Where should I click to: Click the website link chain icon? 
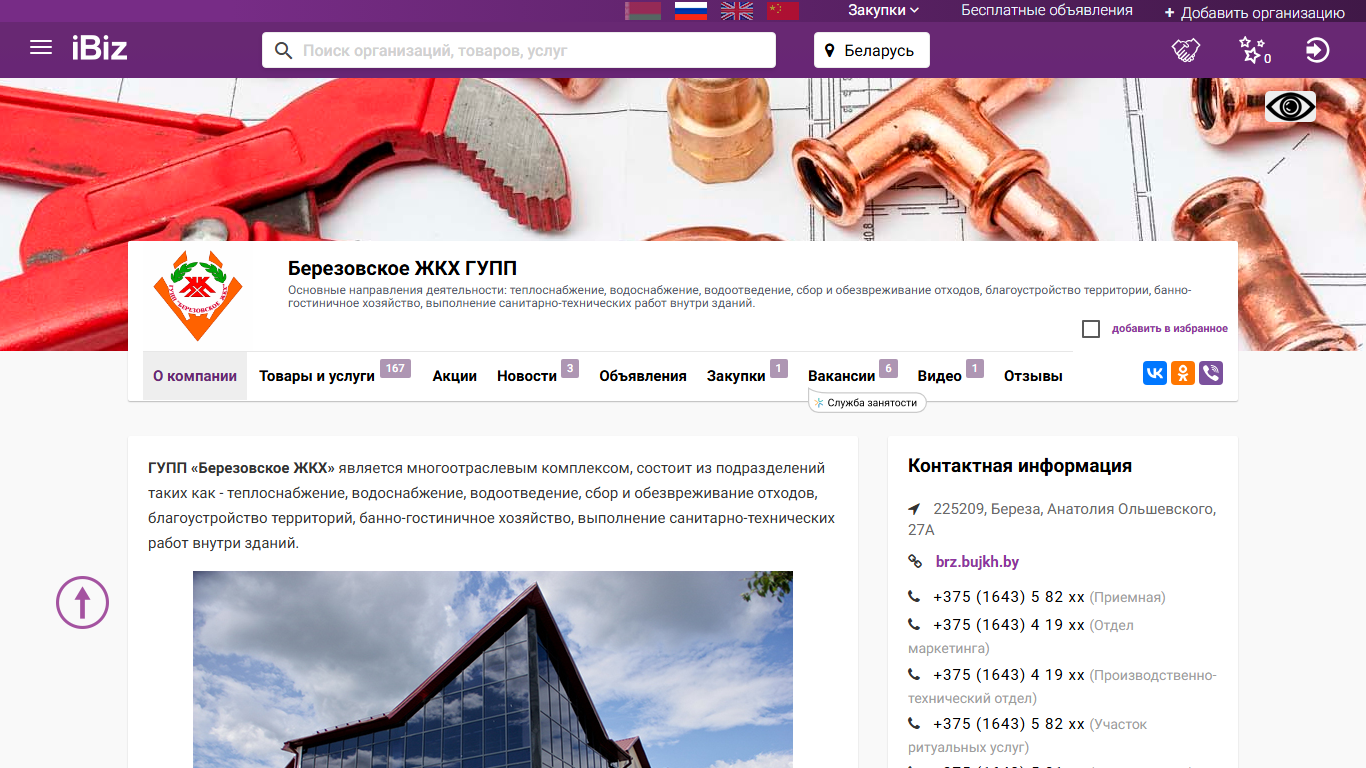915,562
